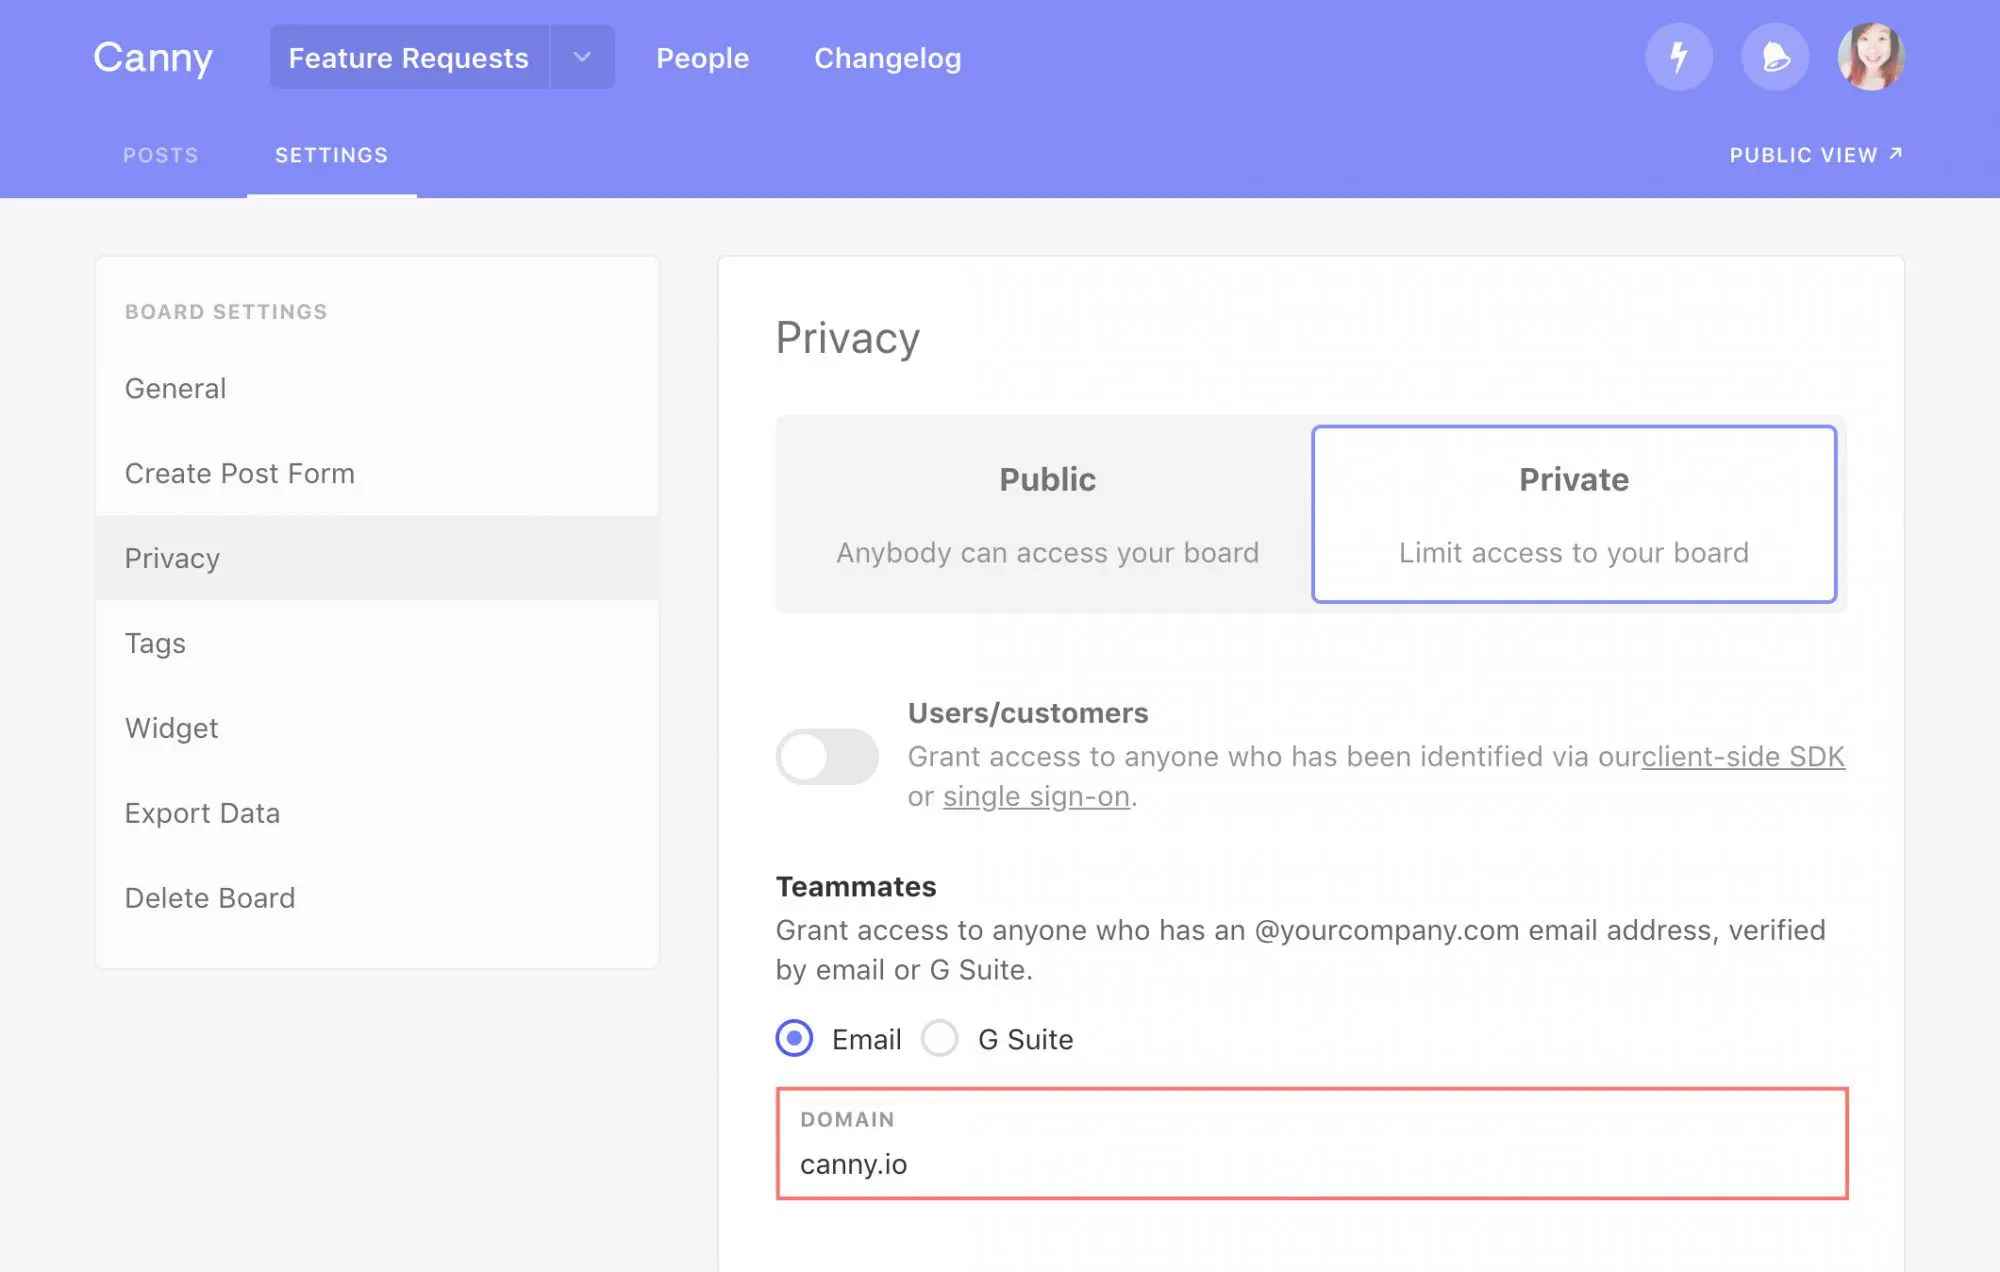This screenshot has width=2000, height=1272.
Task: Expand the board selector chevron dropdown
Action: click(582, 57)
